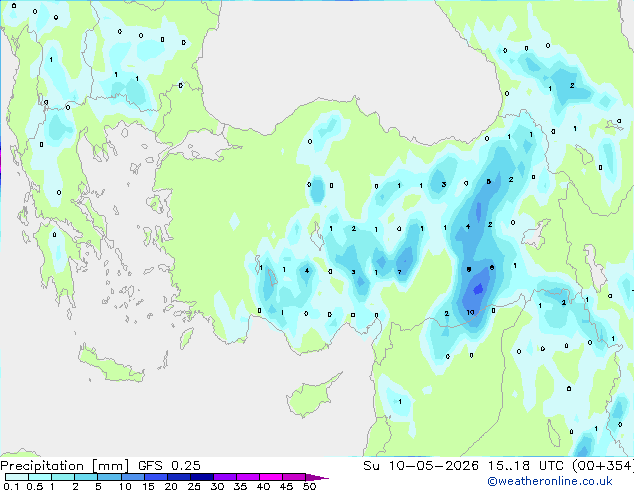Click the date 'Su 10-05-2026'

(421, 465)
